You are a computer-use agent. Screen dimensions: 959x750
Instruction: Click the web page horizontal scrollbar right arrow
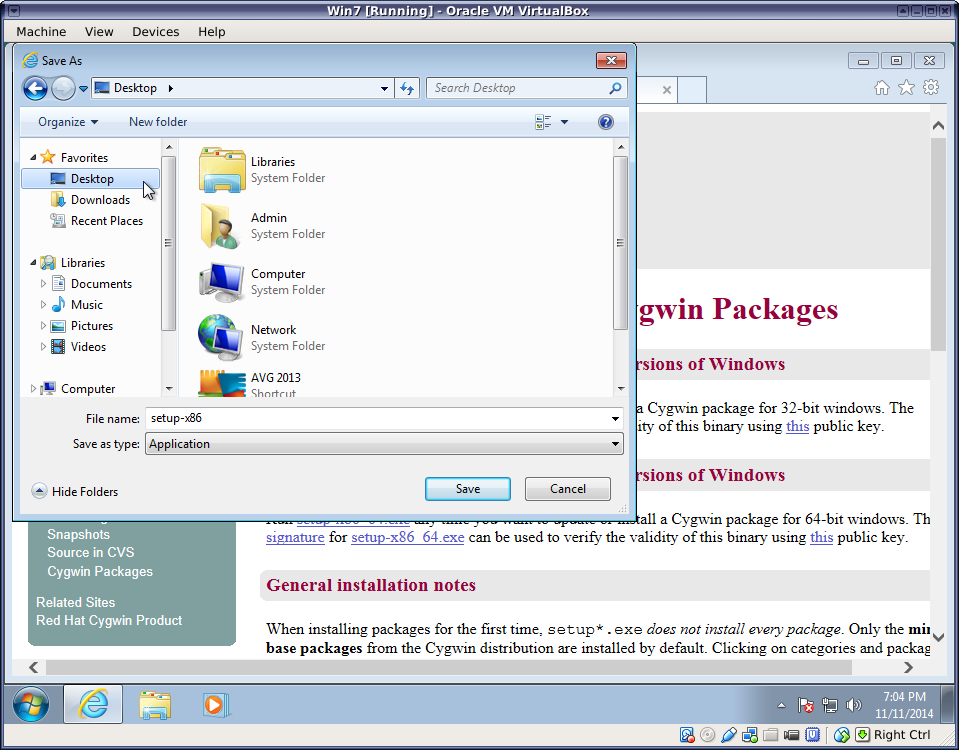(908, 667)
